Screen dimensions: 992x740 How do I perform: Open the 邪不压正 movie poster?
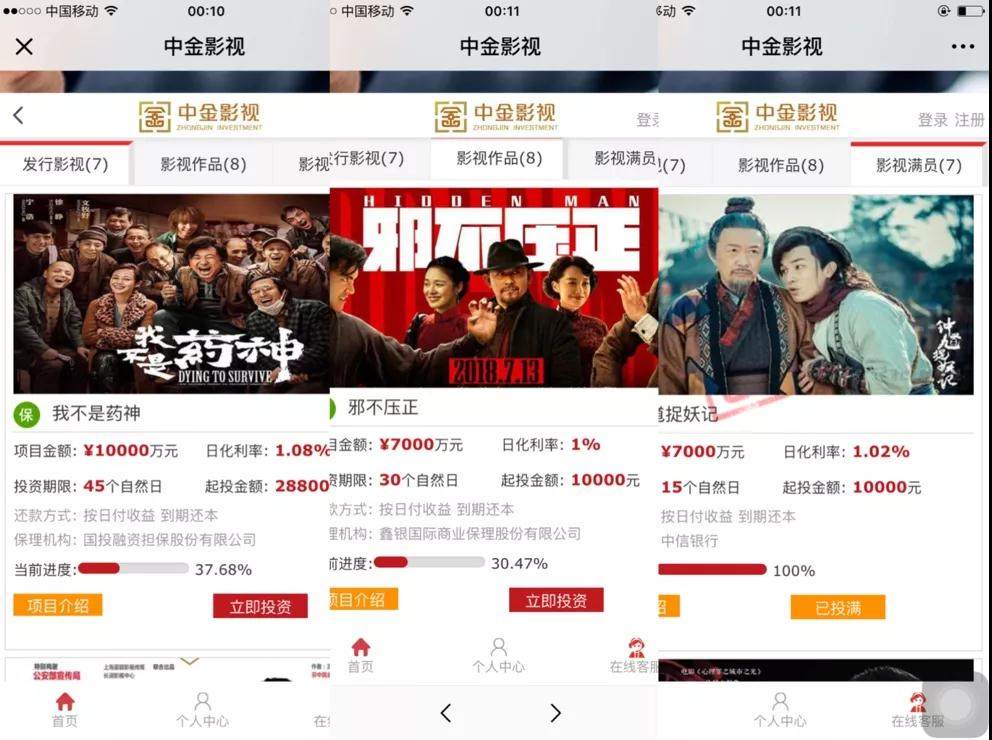[494, 288]
